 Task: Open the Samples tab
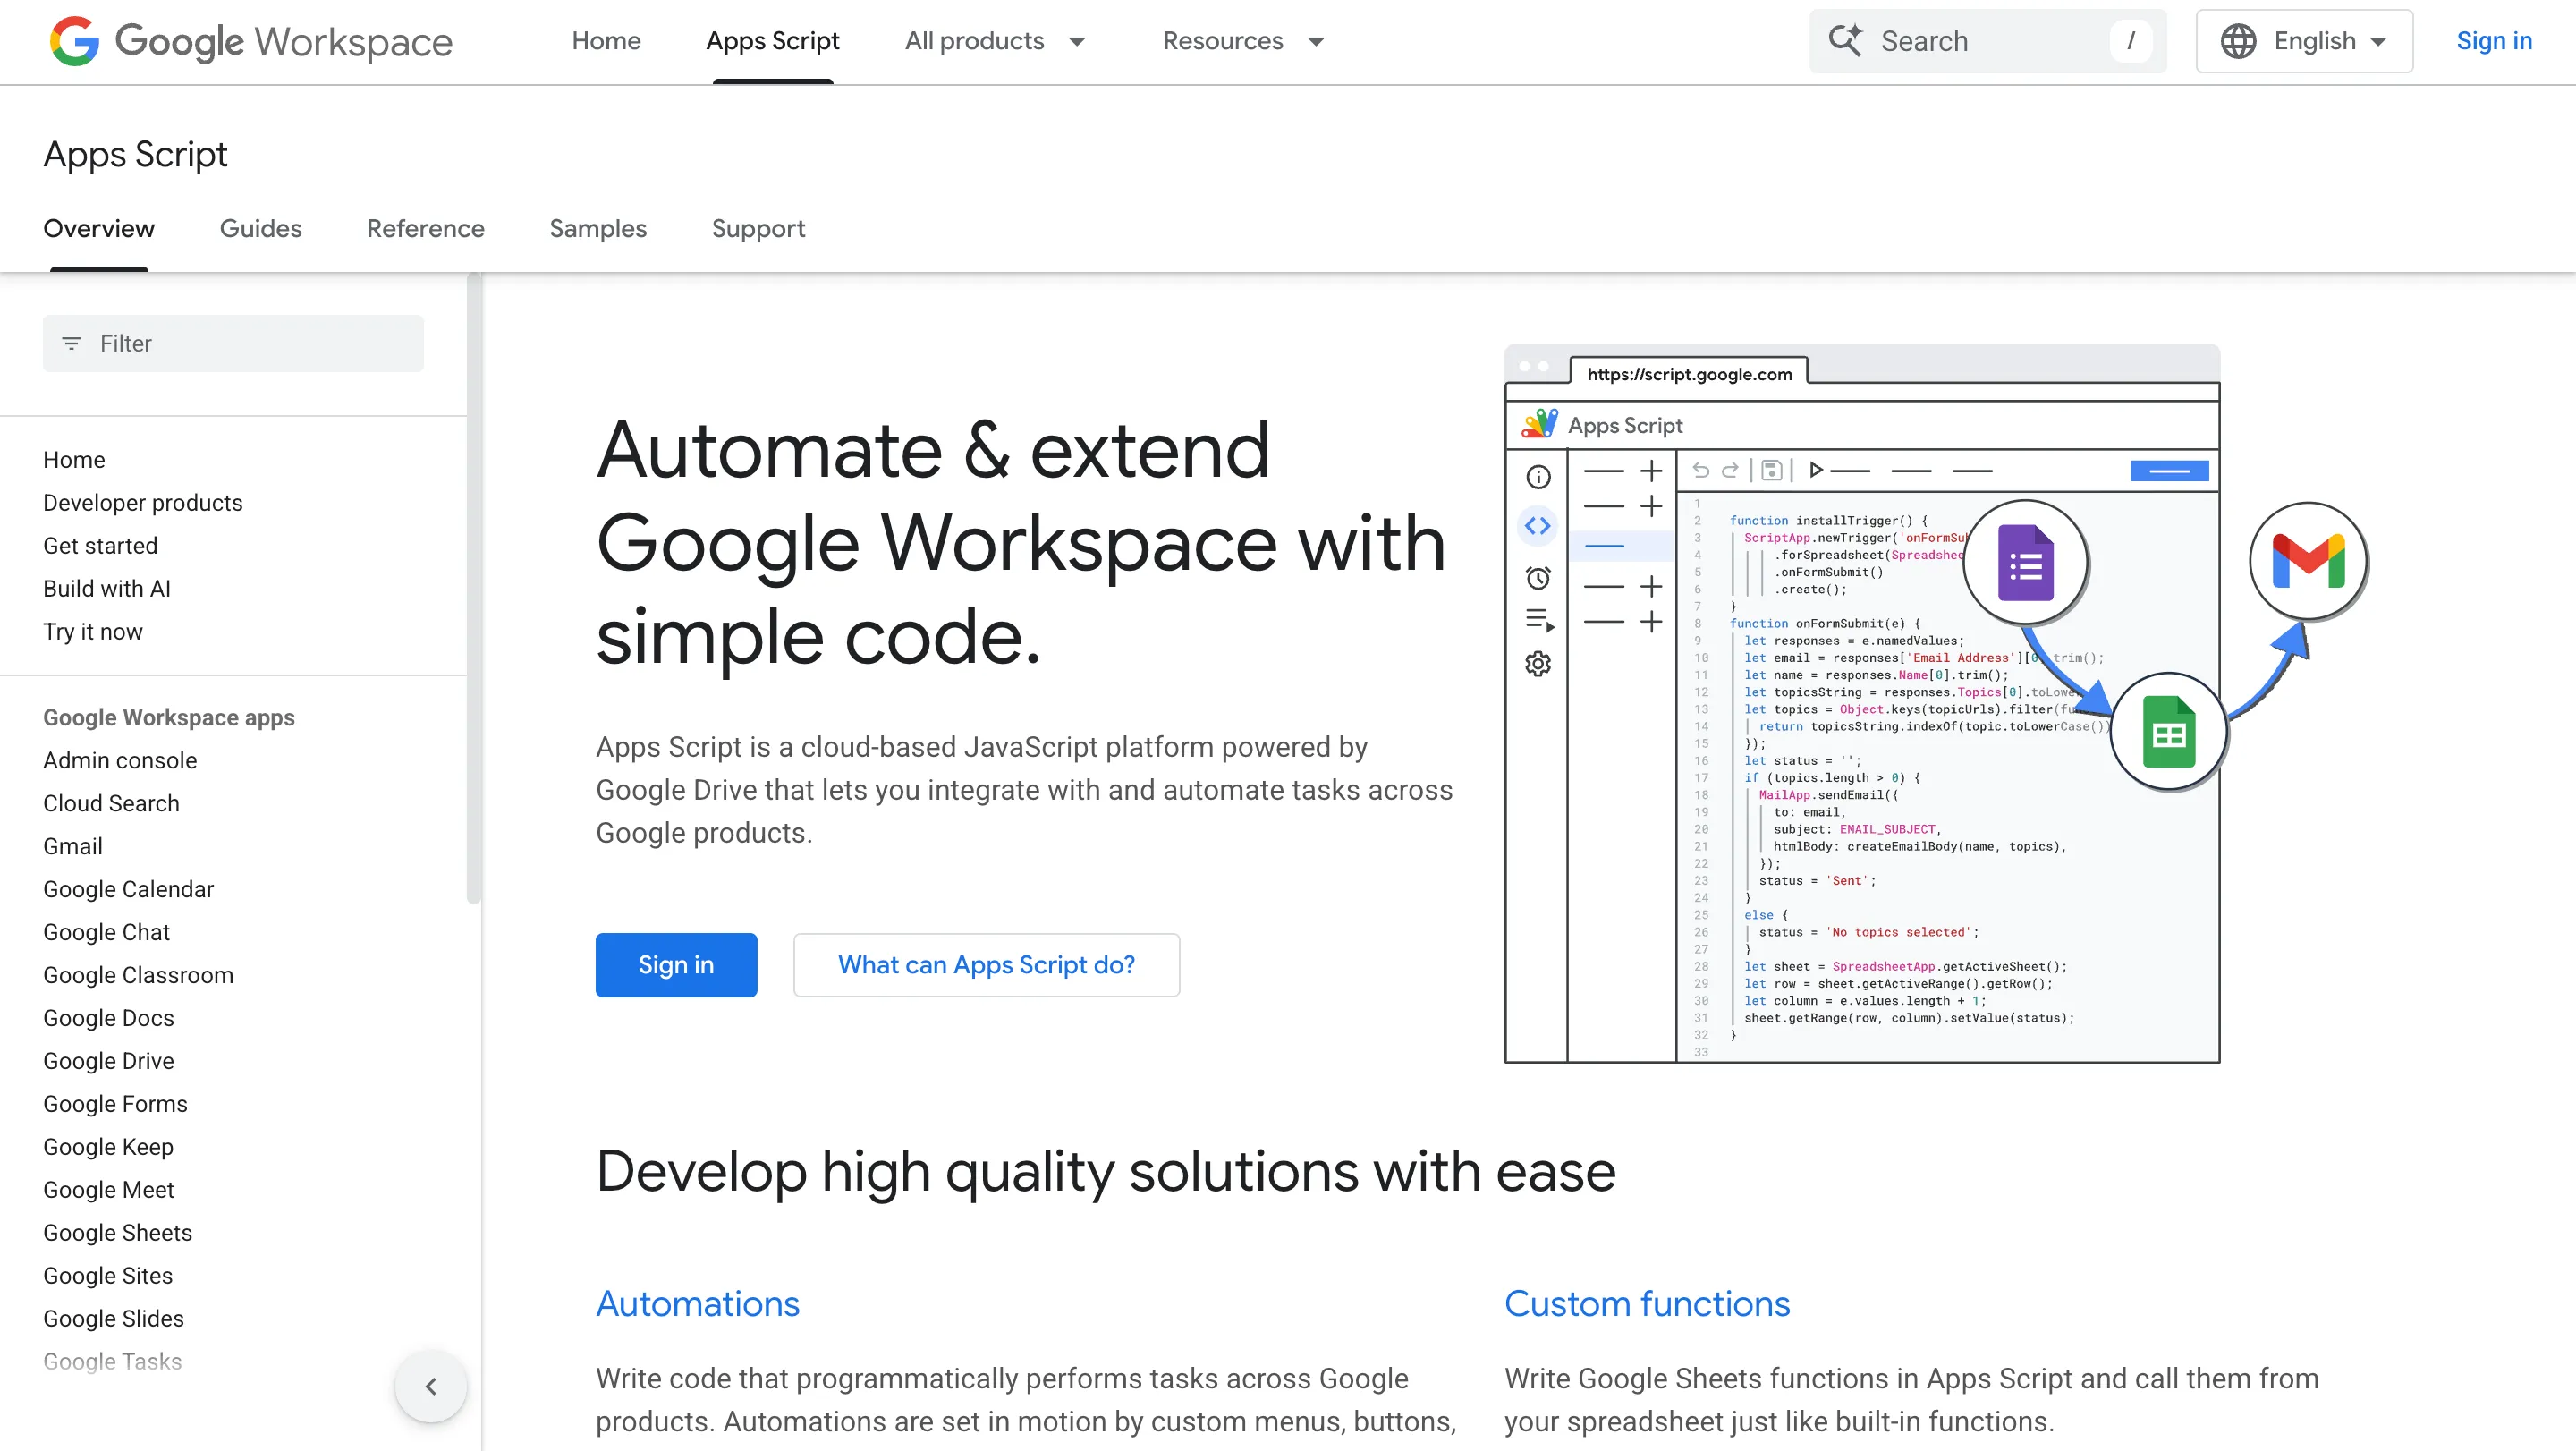pos(598,229)
